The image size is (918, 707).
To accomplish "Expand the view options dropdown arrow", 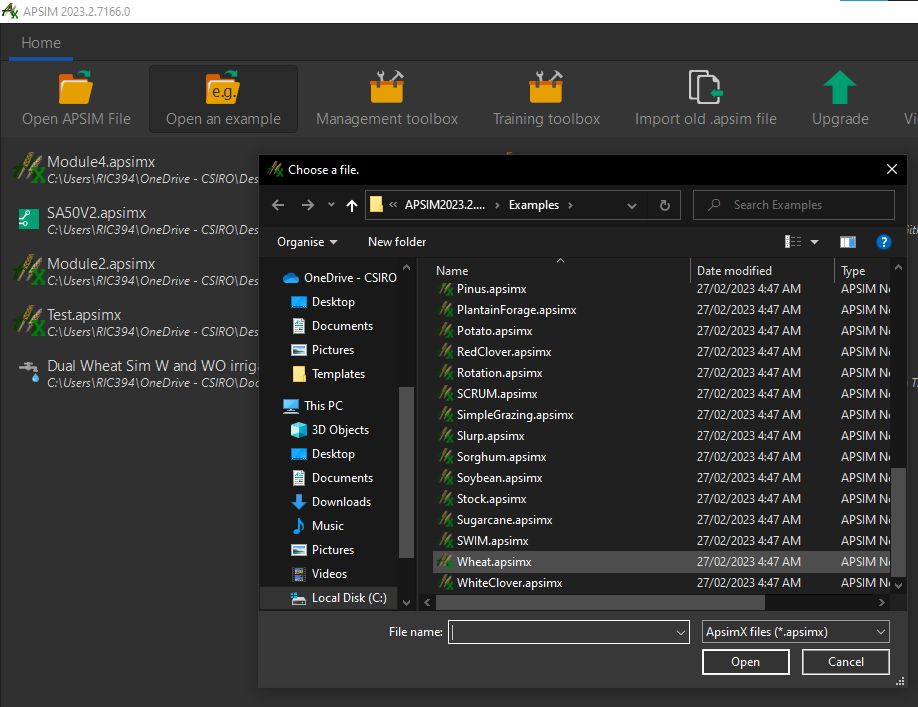I will (814, 242).
